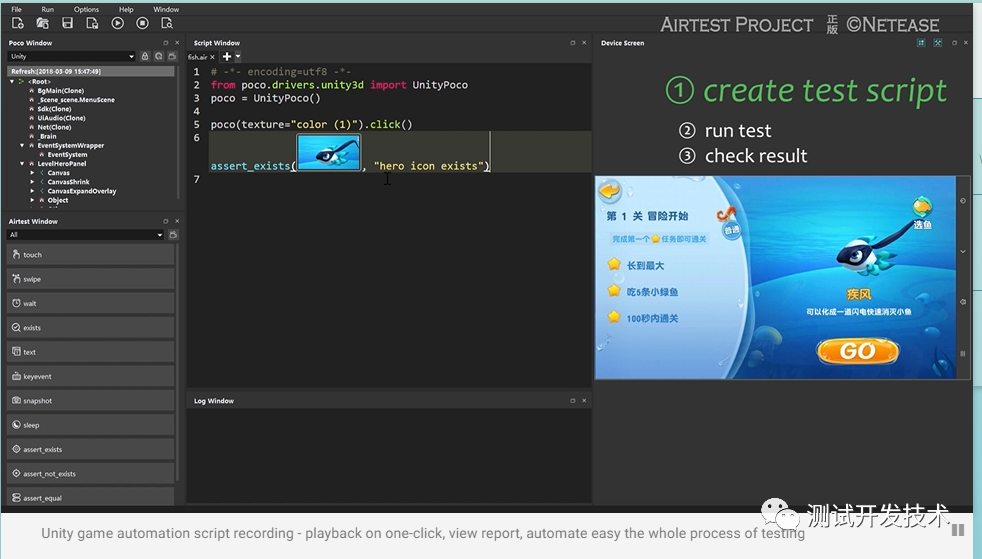
Task: Click the down chevron on device side bar
Action: tap(963, 252)
